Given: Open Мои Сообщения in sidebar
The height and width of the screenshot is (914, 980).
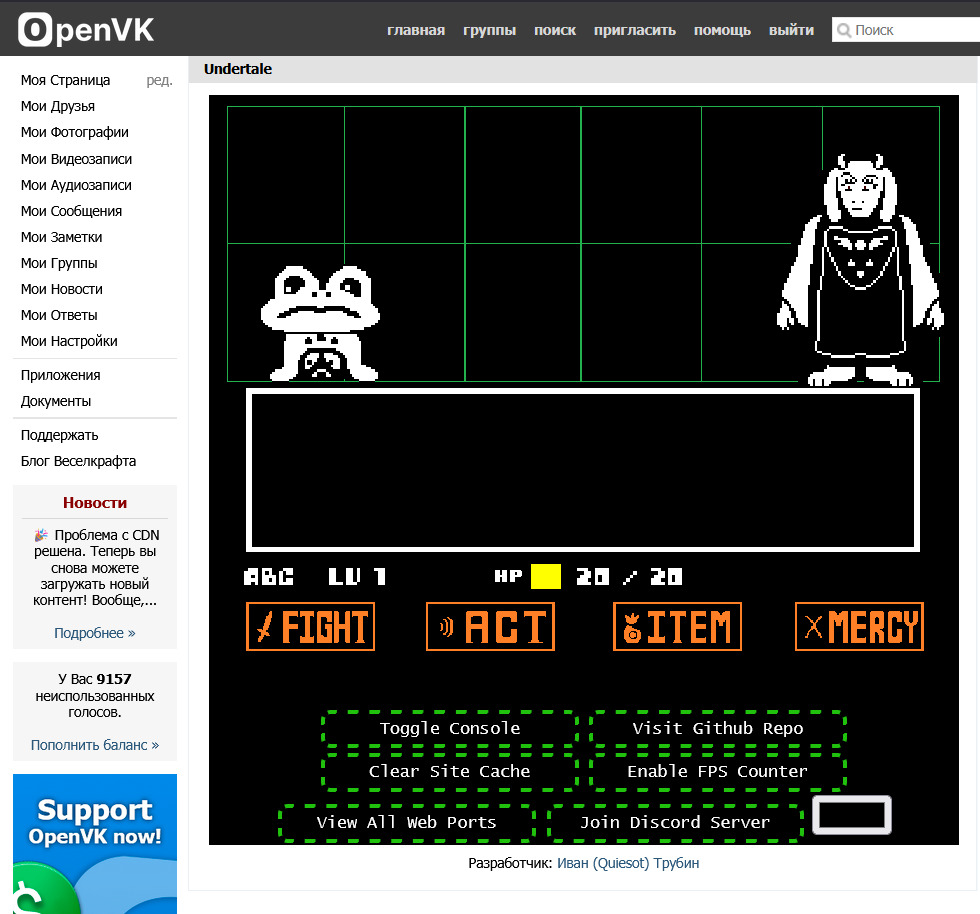Looking at the screenshot, I should coord(71,211).
